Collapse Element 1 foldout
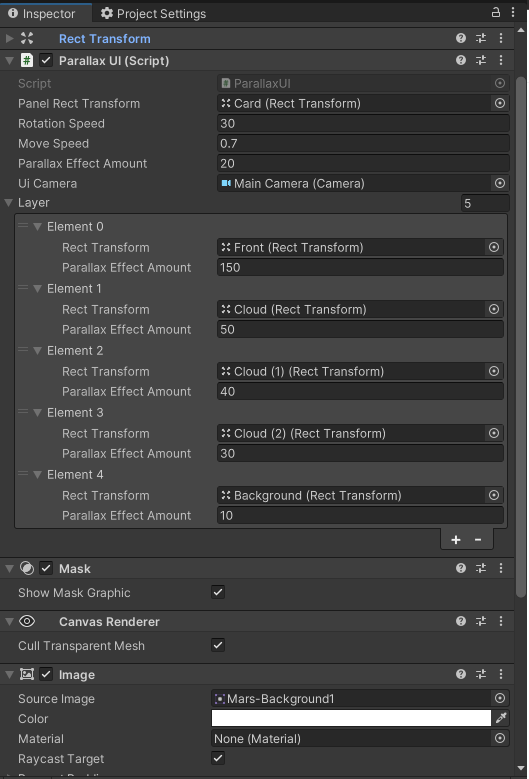The width and height of the screenshot is (529, 779). click(37, 289)
